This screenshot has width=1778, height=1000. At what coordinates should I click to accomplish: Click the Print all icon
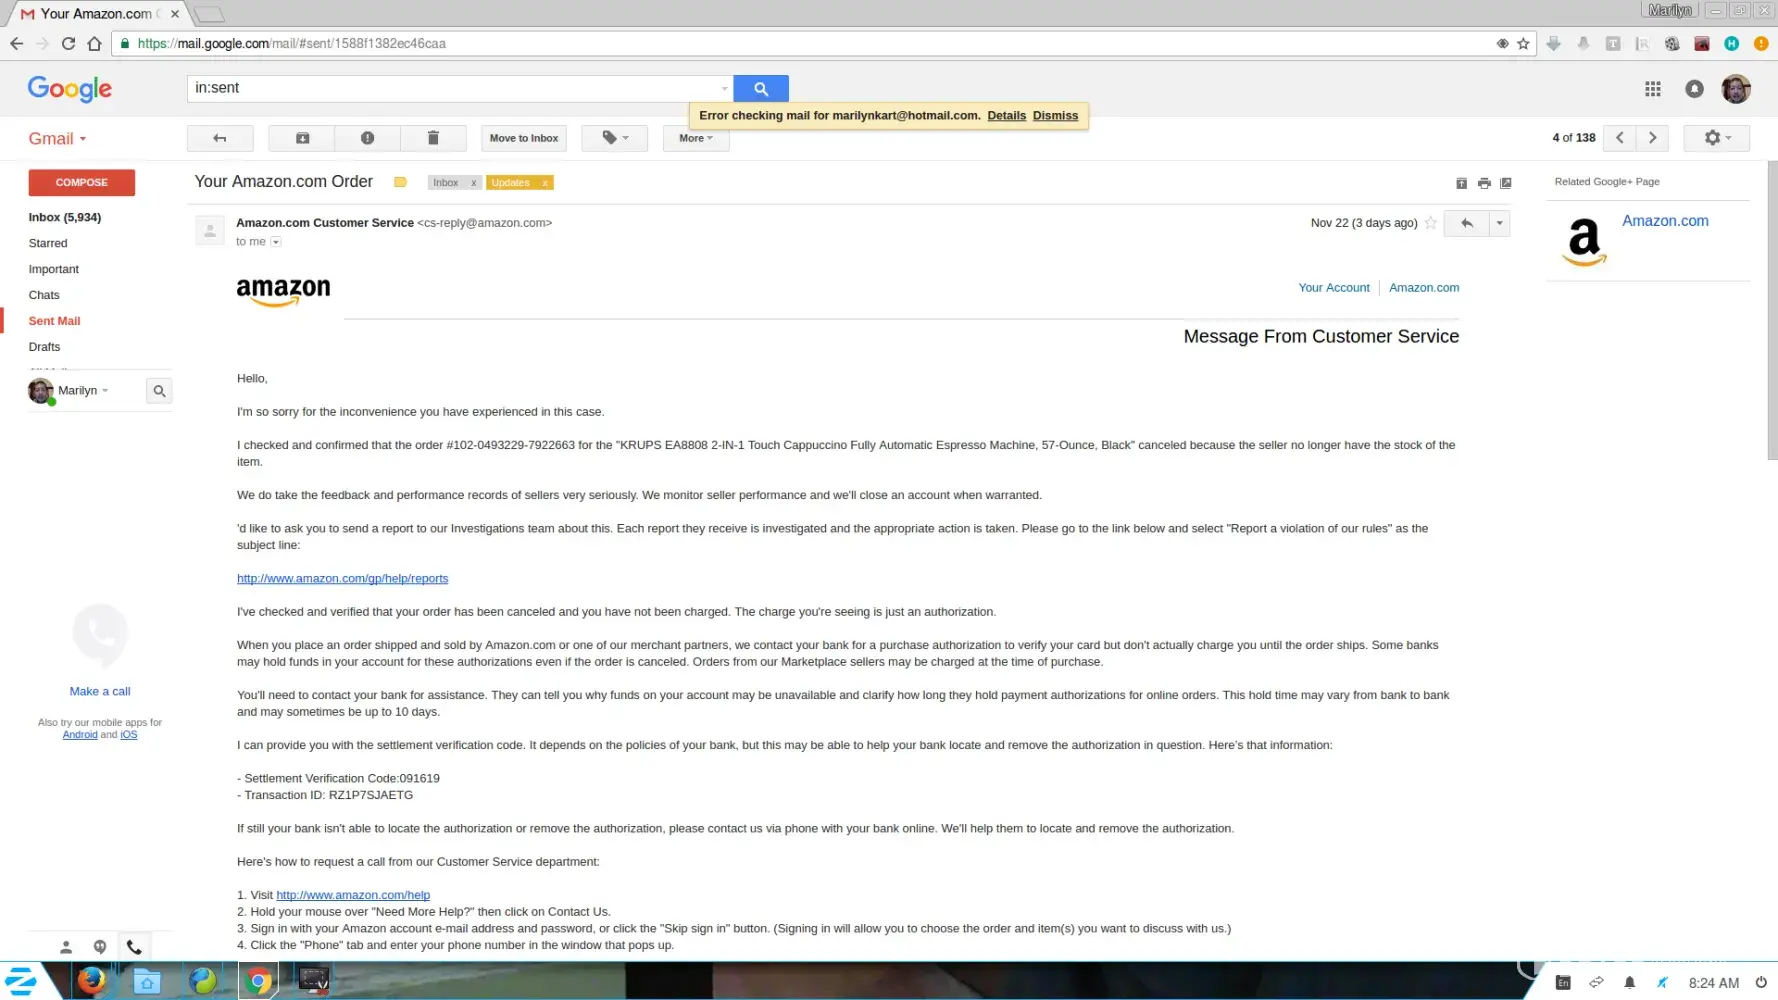pos(1484,183)
